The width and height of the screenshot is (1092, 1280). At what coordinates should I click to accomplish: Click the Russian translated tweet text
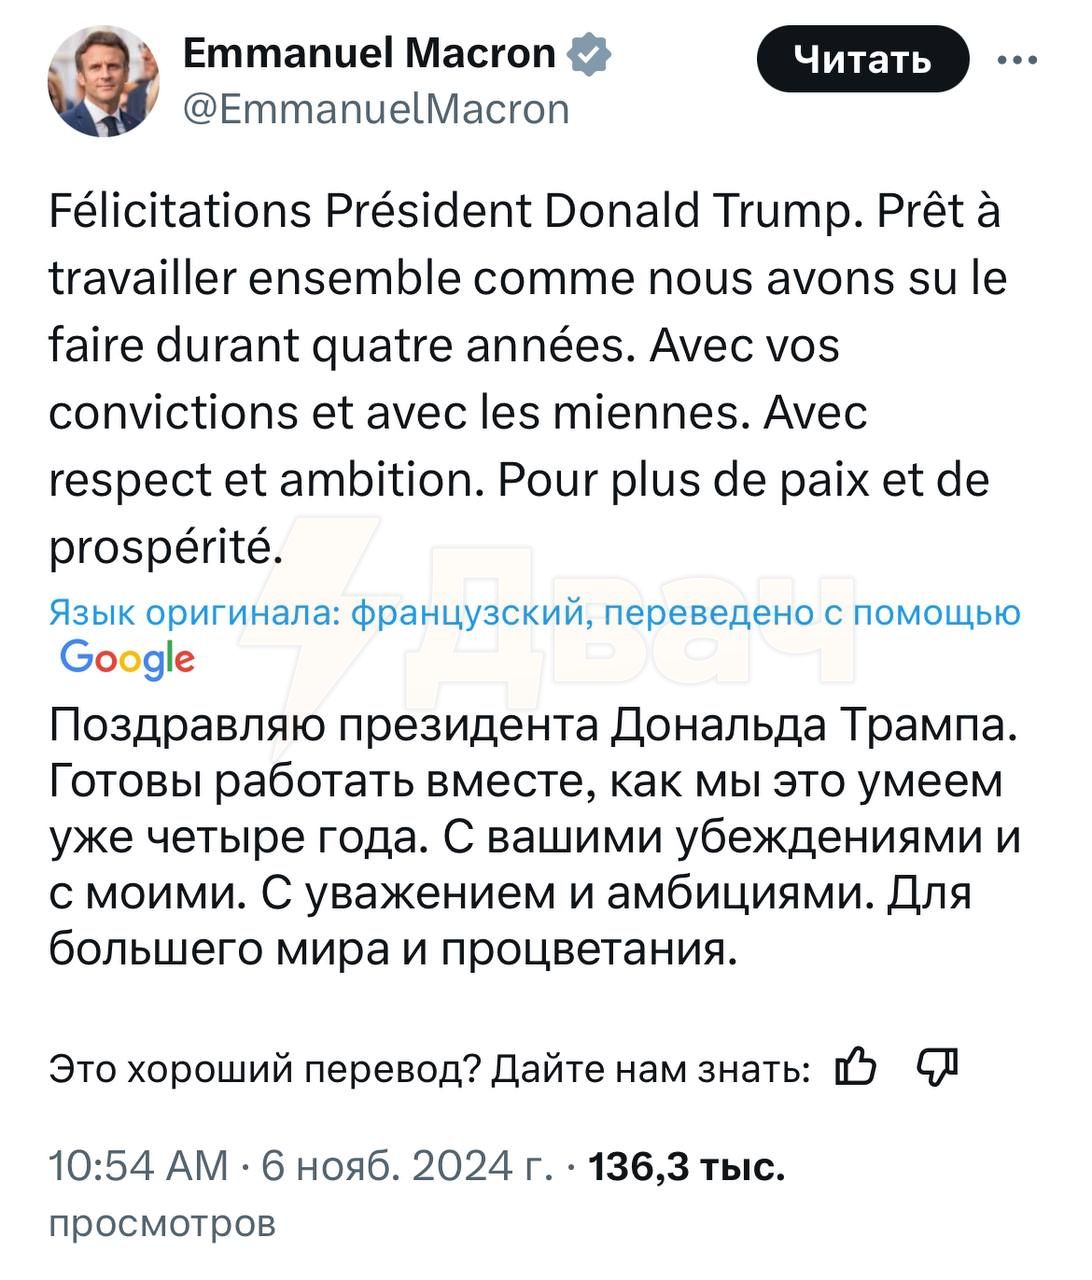coord(535,837)
